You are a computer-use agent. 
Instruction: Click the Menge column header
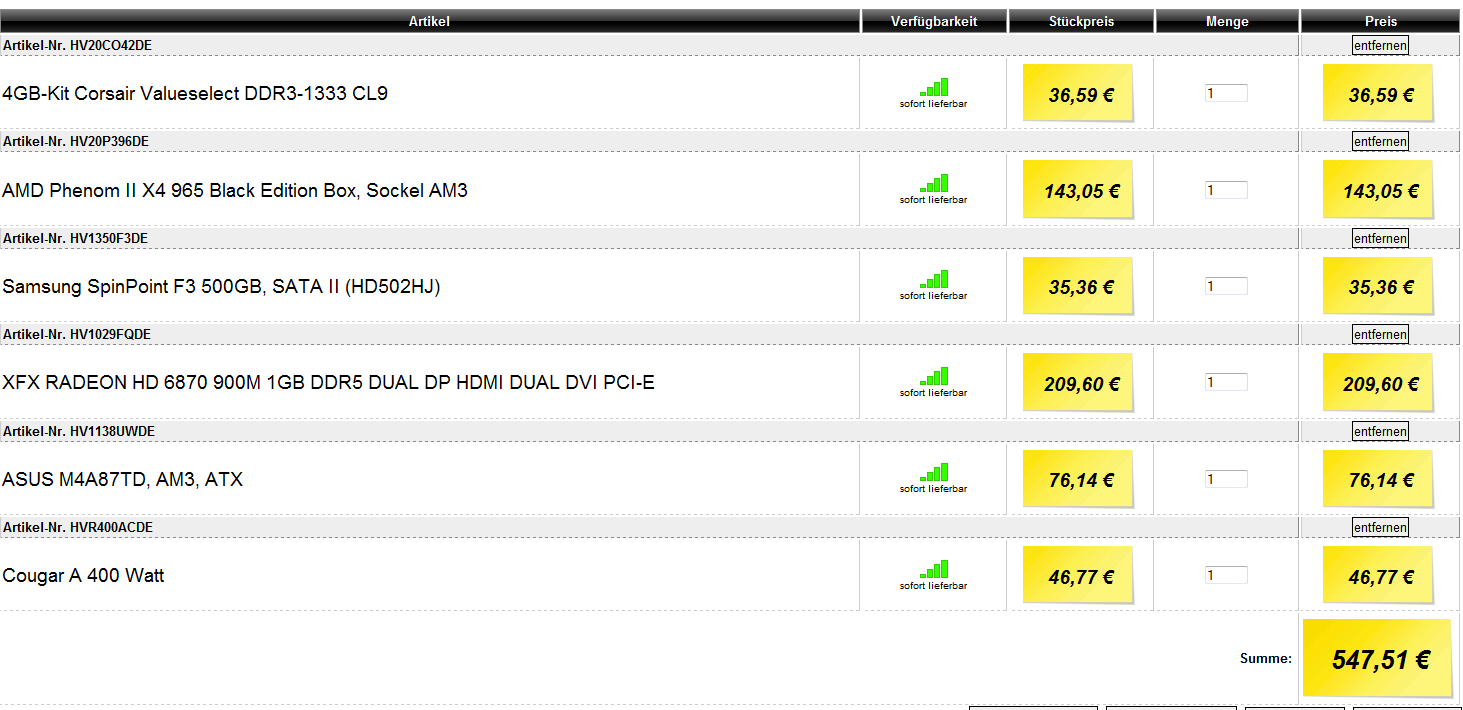(x=1227, y=21)
